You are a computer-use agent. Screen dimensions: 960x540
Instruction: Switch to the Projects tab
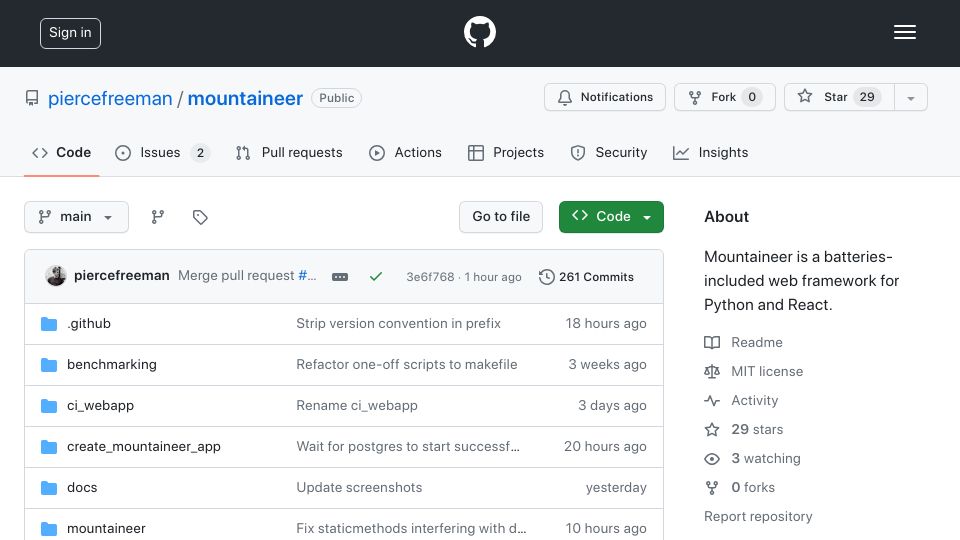pos(506,152)
